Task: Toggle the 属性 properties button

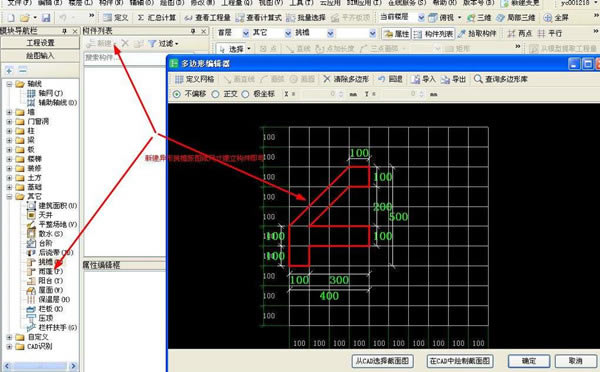Action: [x=396, y=34]
